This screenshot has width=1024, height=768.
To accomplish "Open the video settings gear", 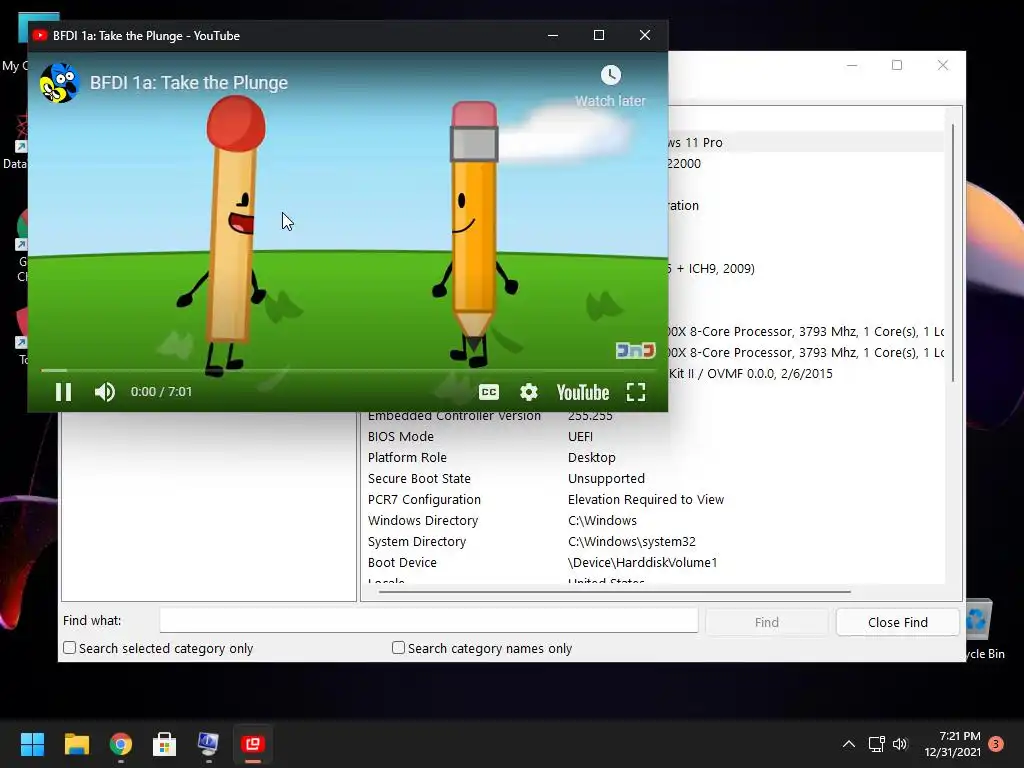I will [528, 392].
